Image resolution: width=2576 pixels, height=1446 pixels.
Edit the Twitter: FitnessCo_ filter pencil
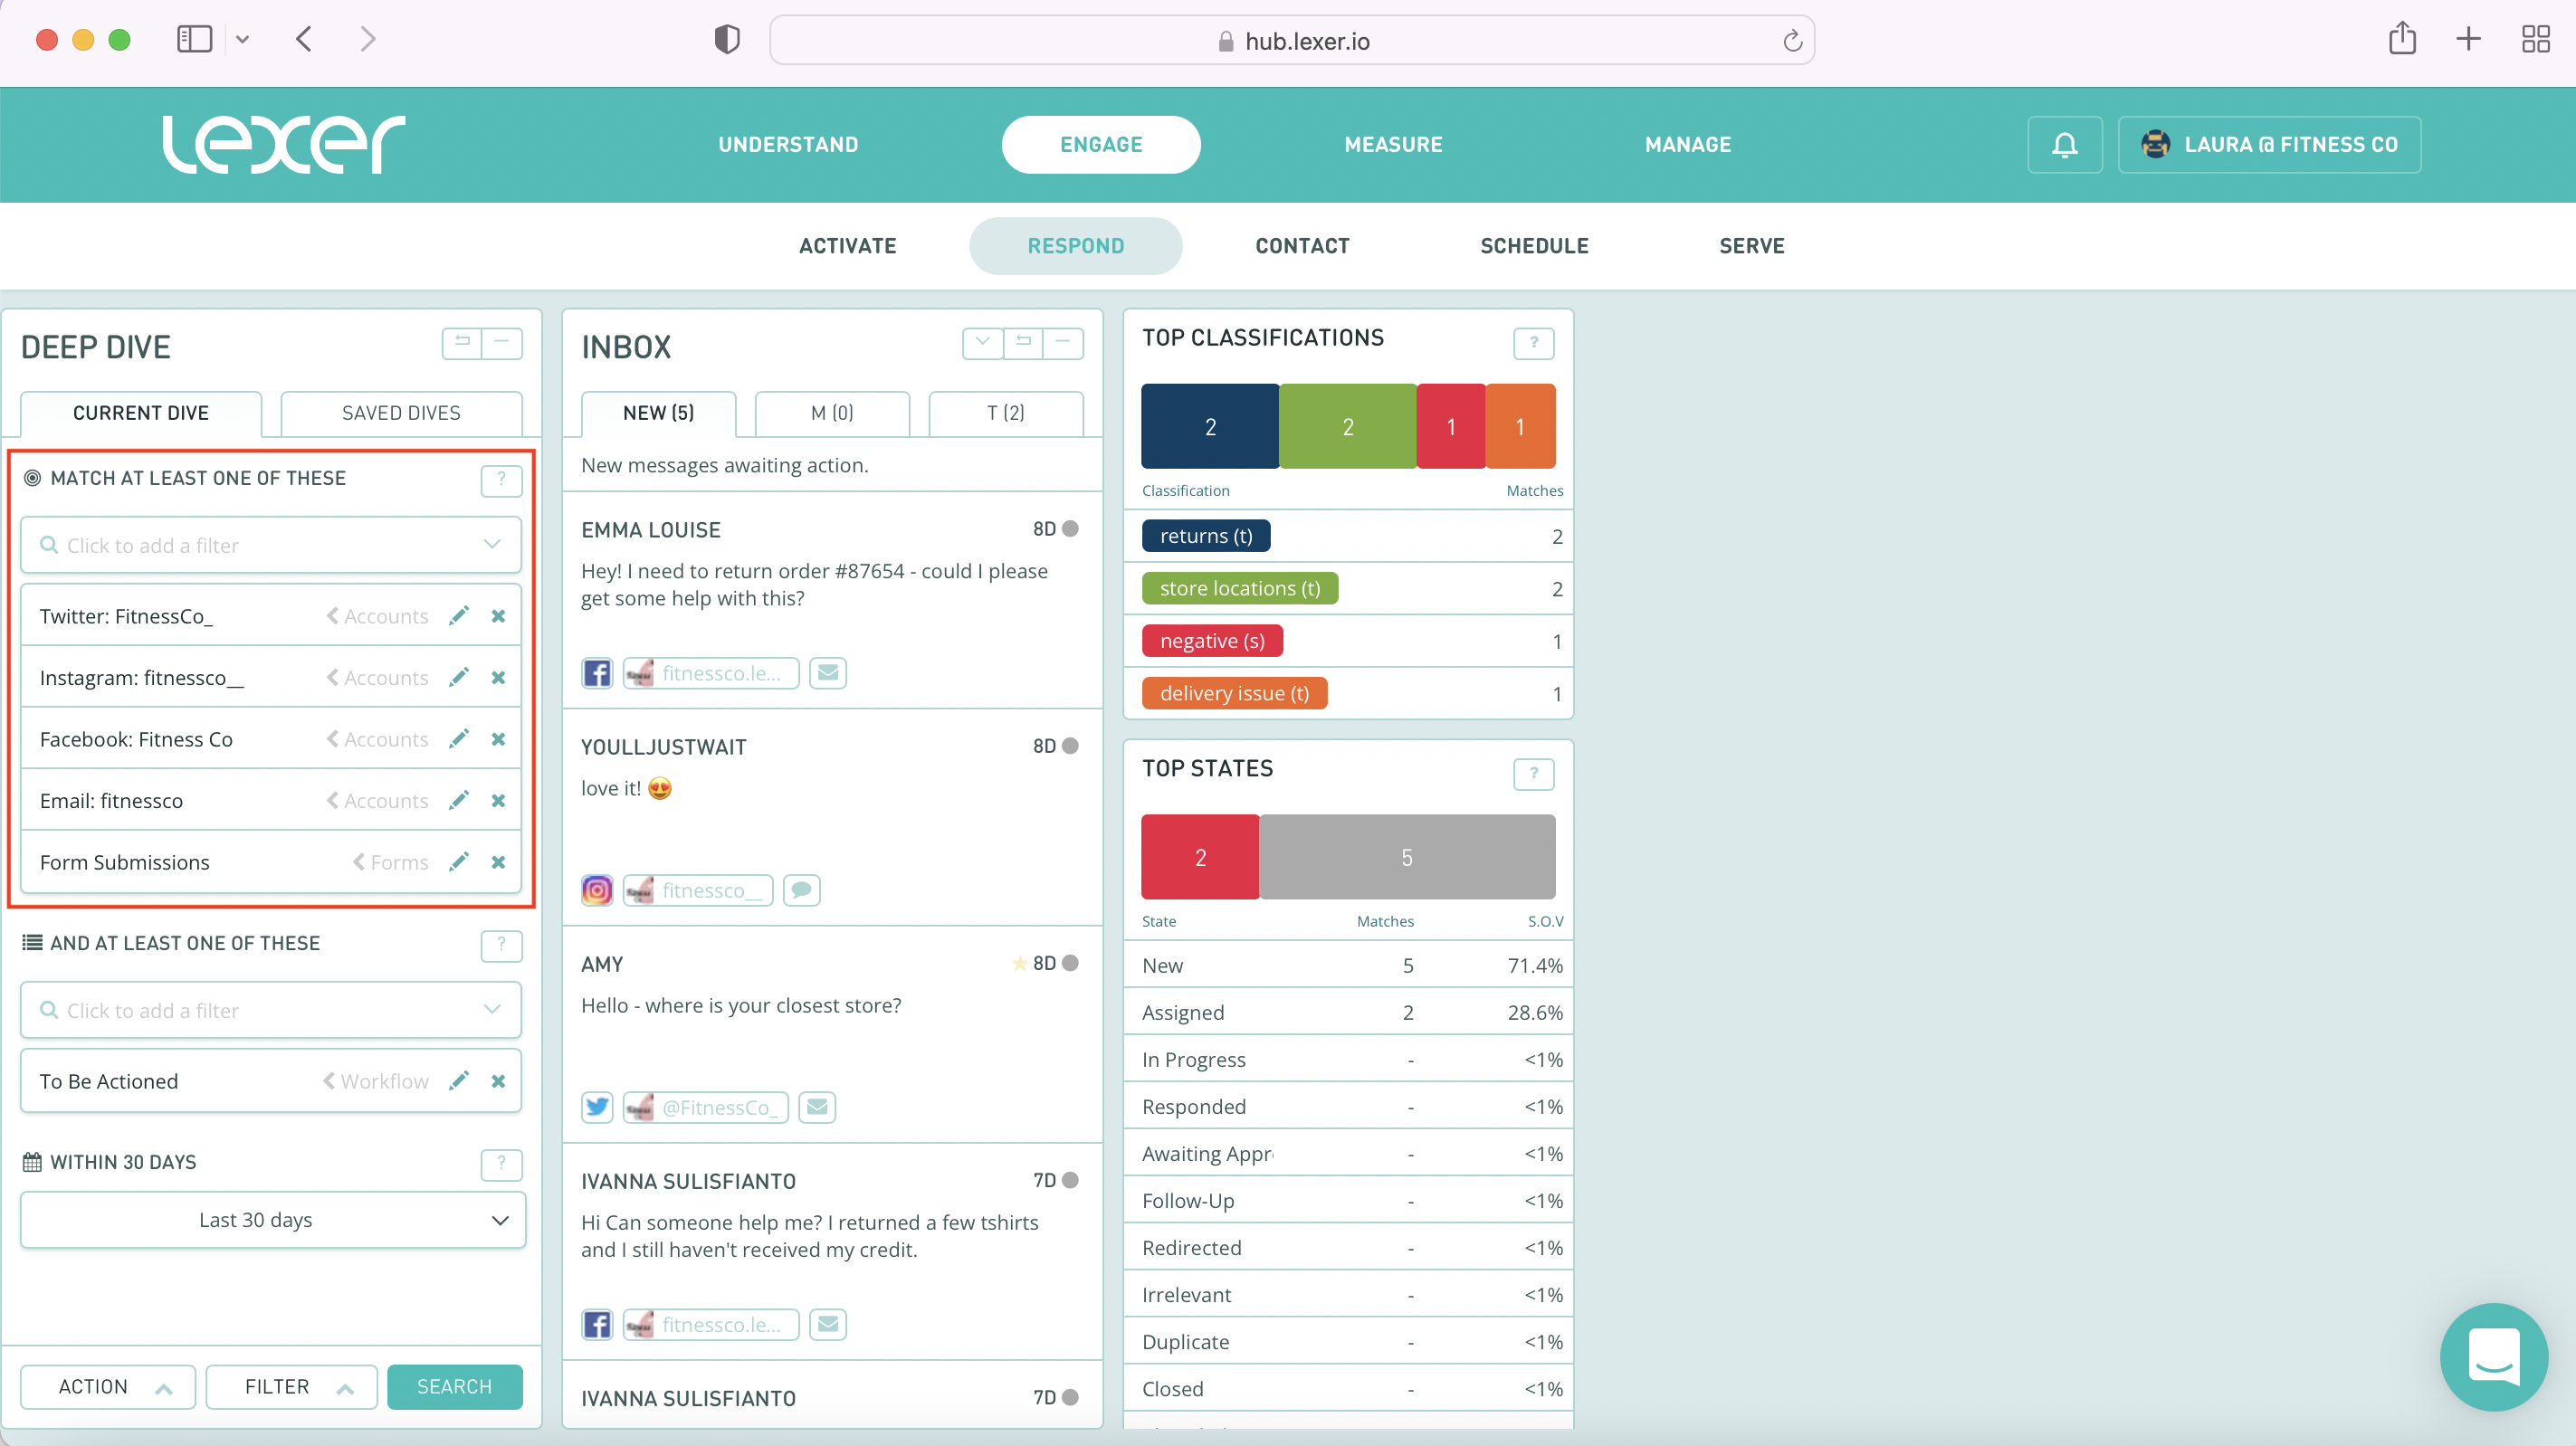point(459,616)
